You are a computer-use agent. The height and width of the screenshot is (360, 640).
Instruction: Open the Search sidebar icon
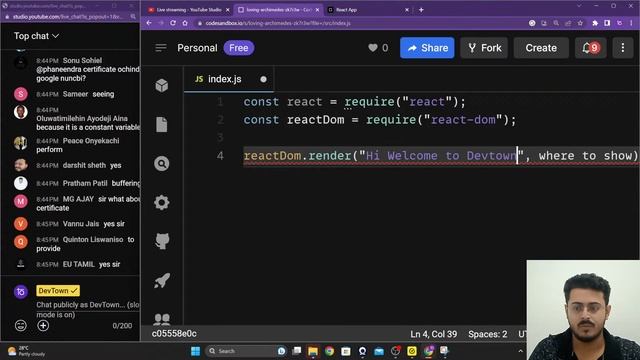point(162,164)
